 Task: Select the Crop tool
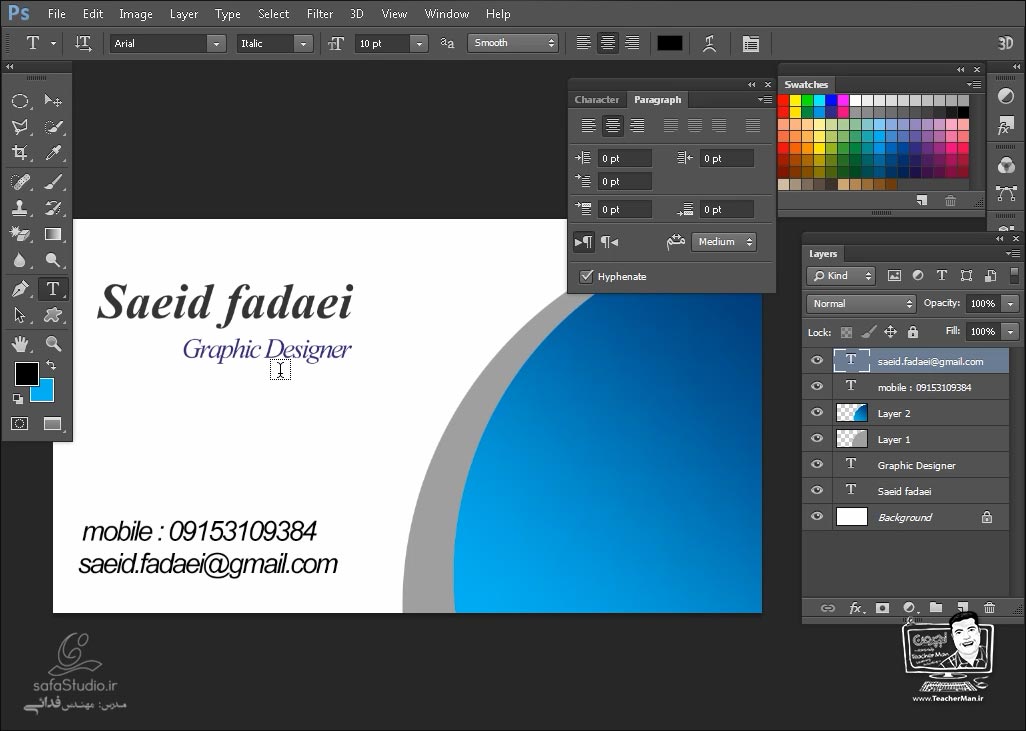tap(20, 153)
